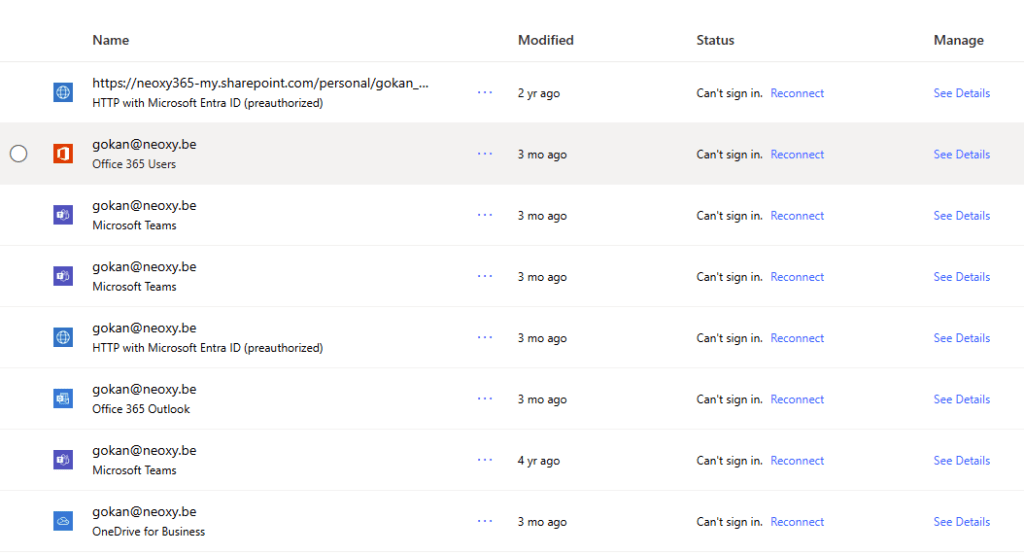Click the Status column header

715,40
